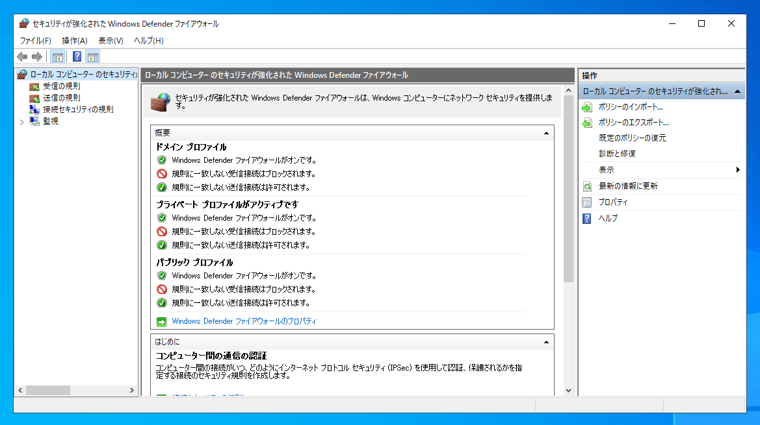Click the center pane vertical scrollbar thumb
Screen dimensions: 760x425
pyautogui.click(x=569, y=189)
